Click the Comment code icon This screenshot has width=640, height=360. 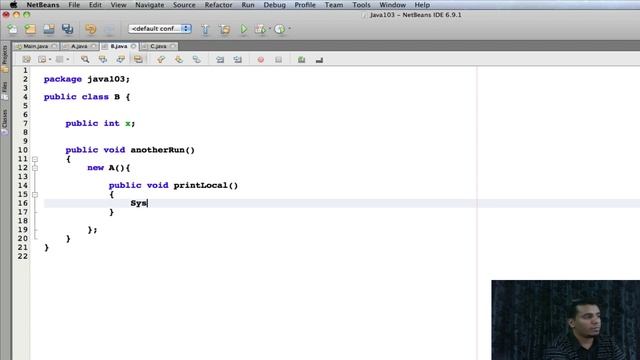click(x=301, y=60)
